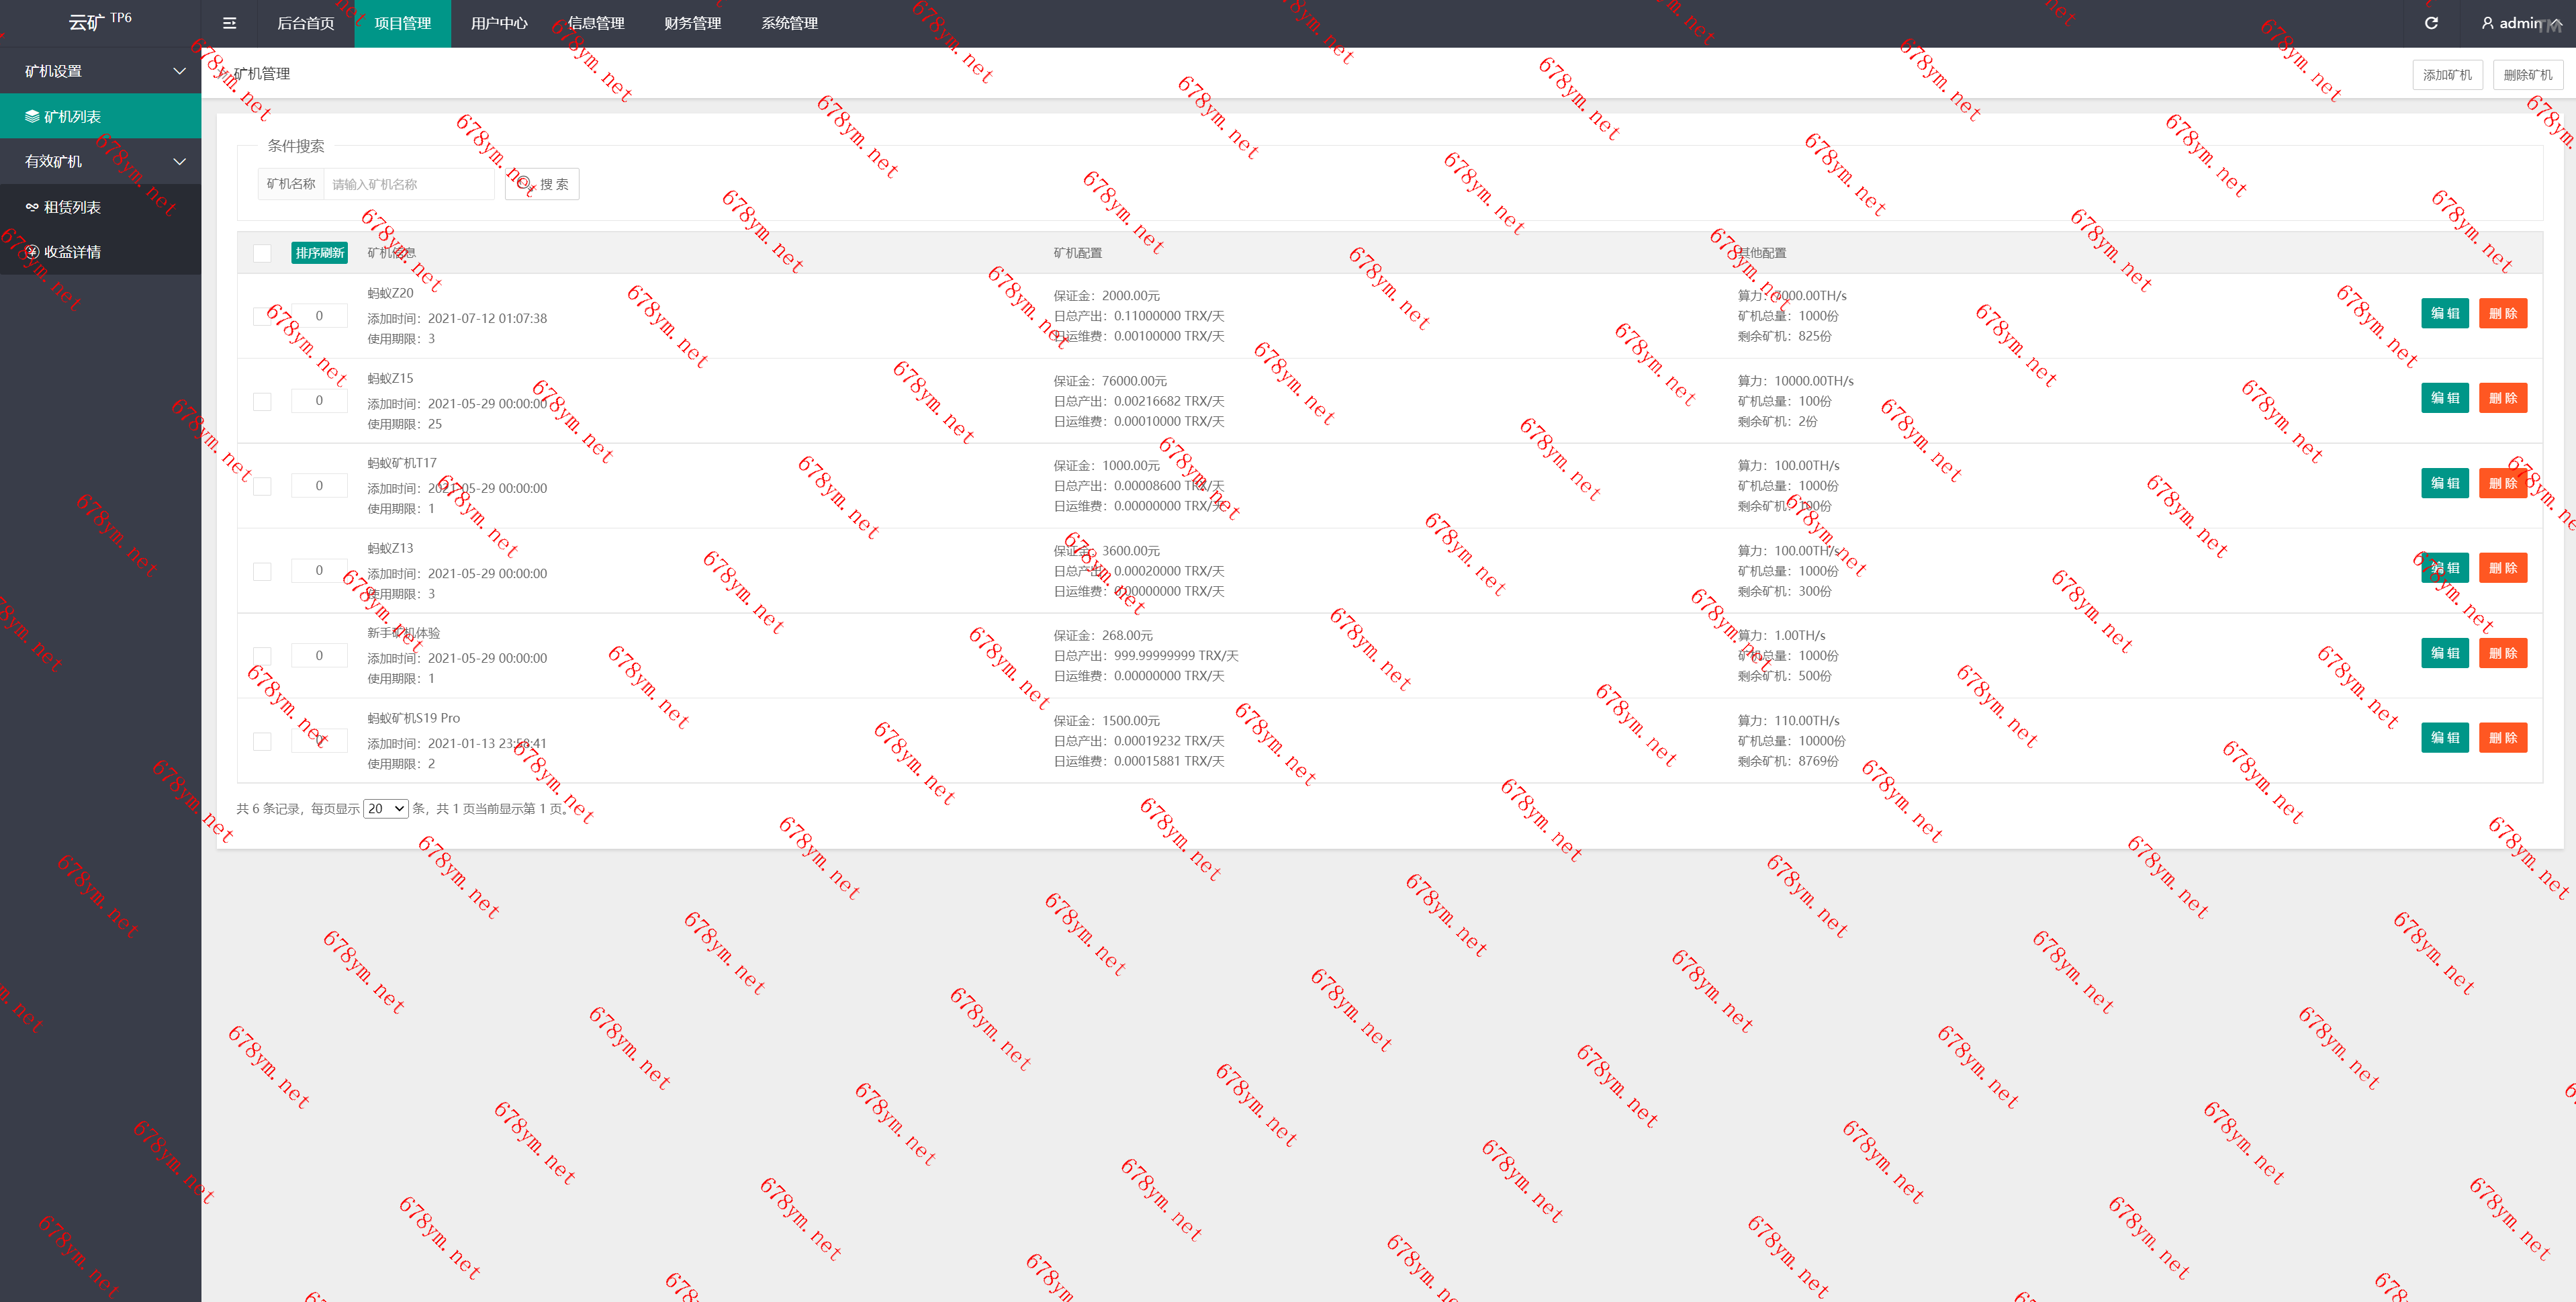The height and width of the screenshot is (1302, 2576).
Task: Click 删除 for 新手矿机体验 row
Action: pos(2502,653)
